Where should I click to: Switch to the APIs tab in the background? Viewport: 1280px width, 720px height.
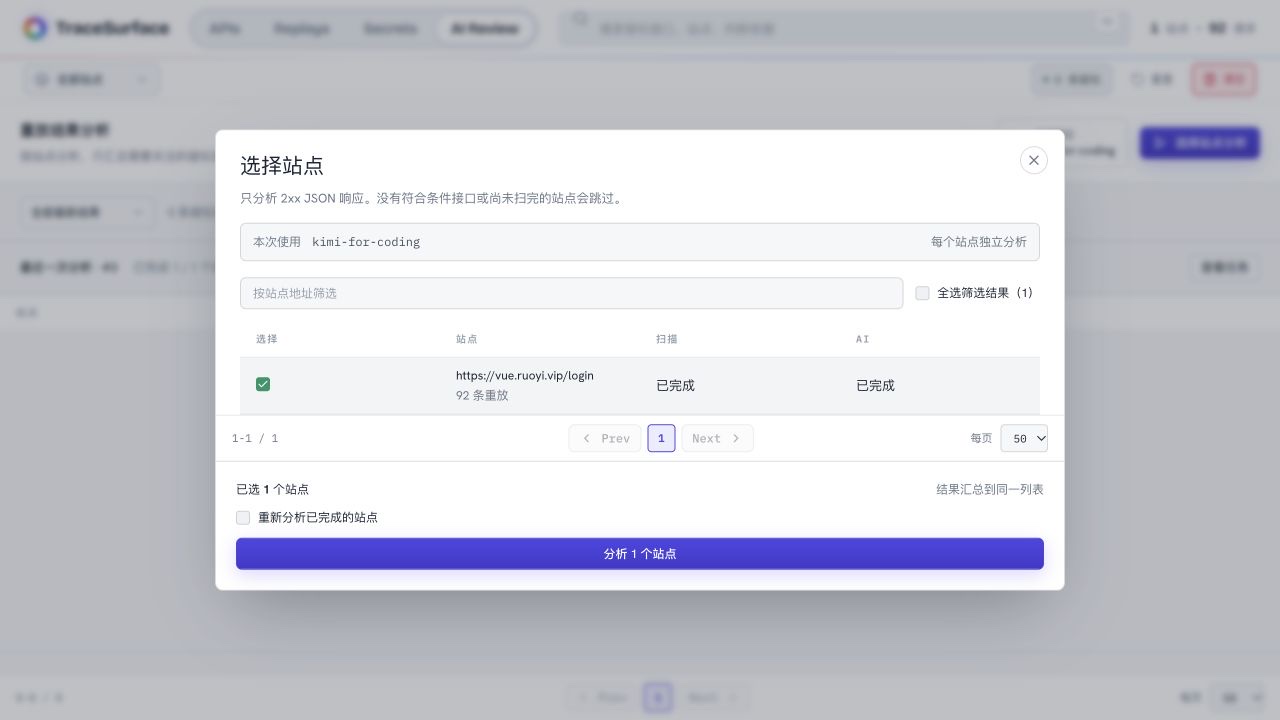point(225,28)
